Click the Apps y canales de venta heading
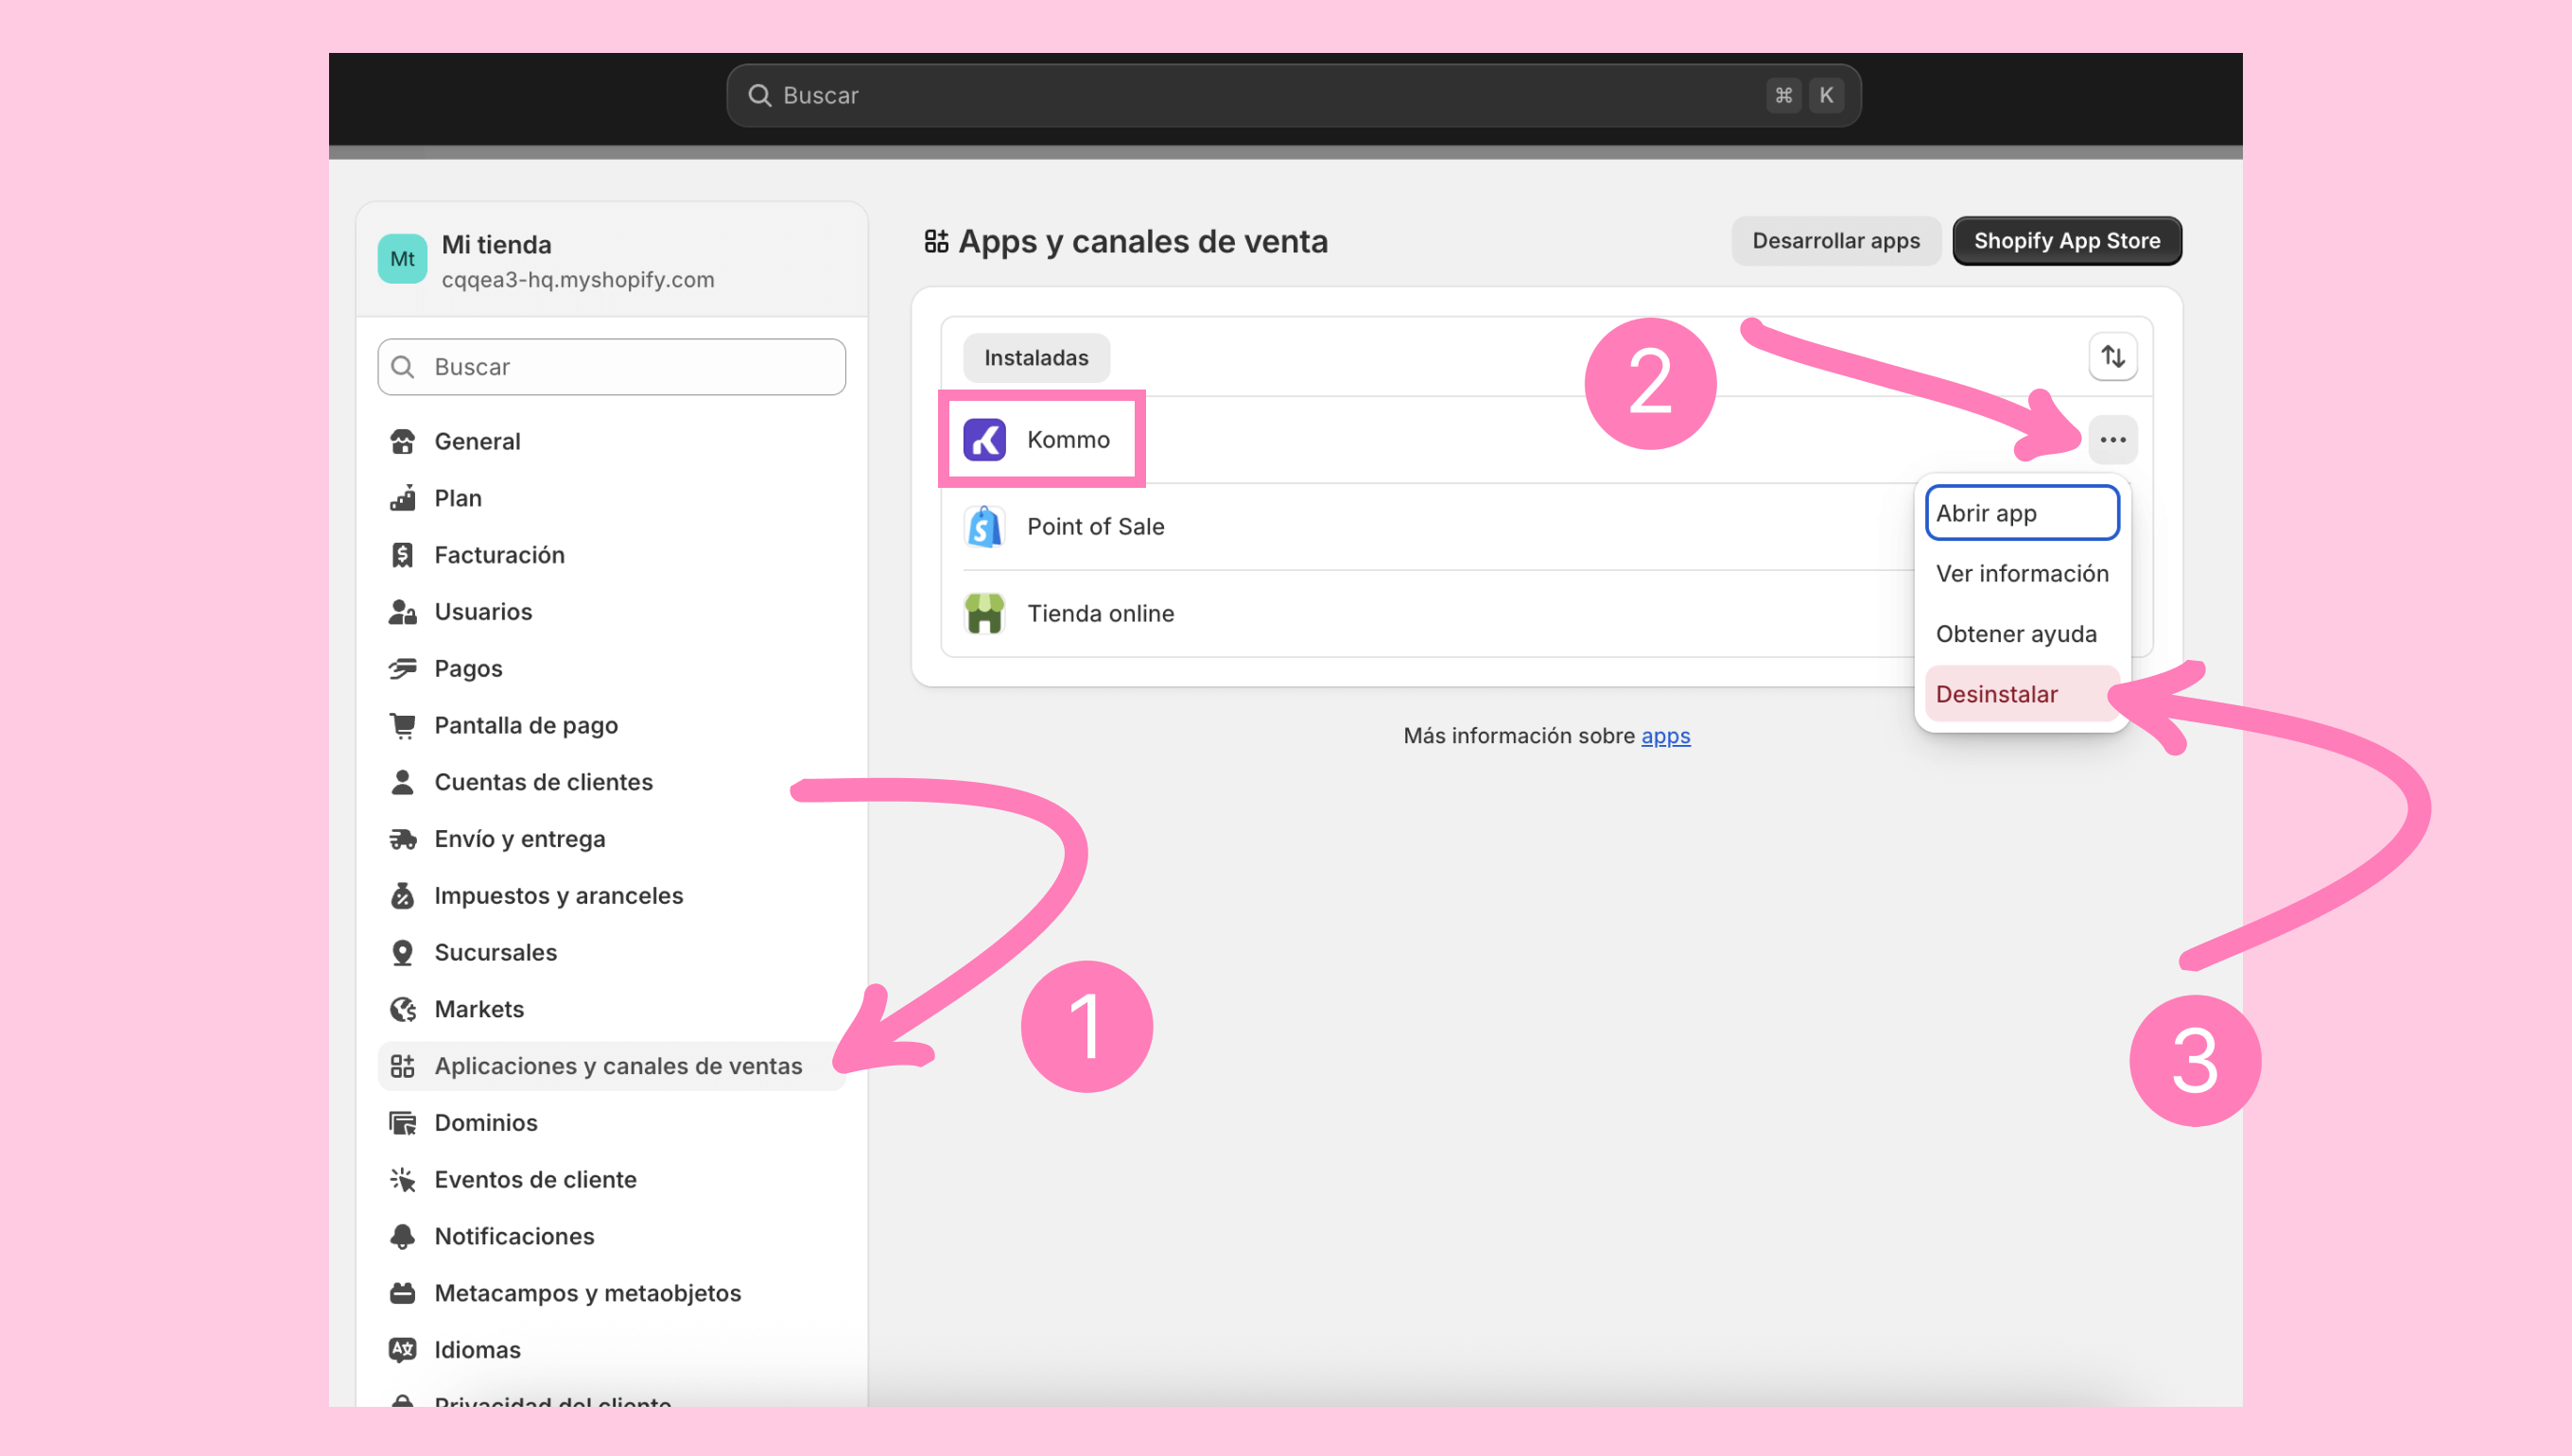The image size is (2572, 1456). tap(1143, 241)
